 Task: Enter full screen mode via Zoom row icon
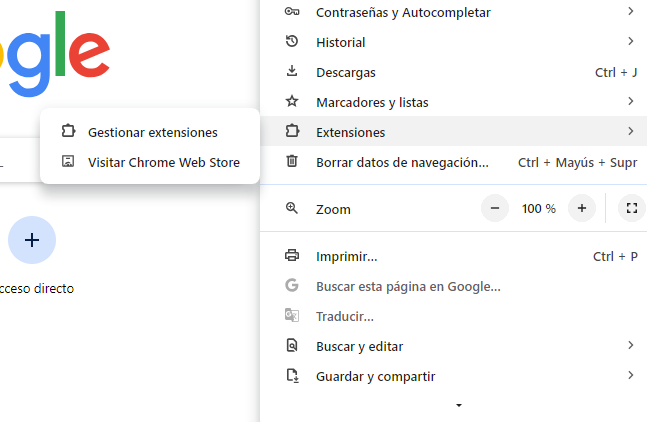click(x=632, y=208)
